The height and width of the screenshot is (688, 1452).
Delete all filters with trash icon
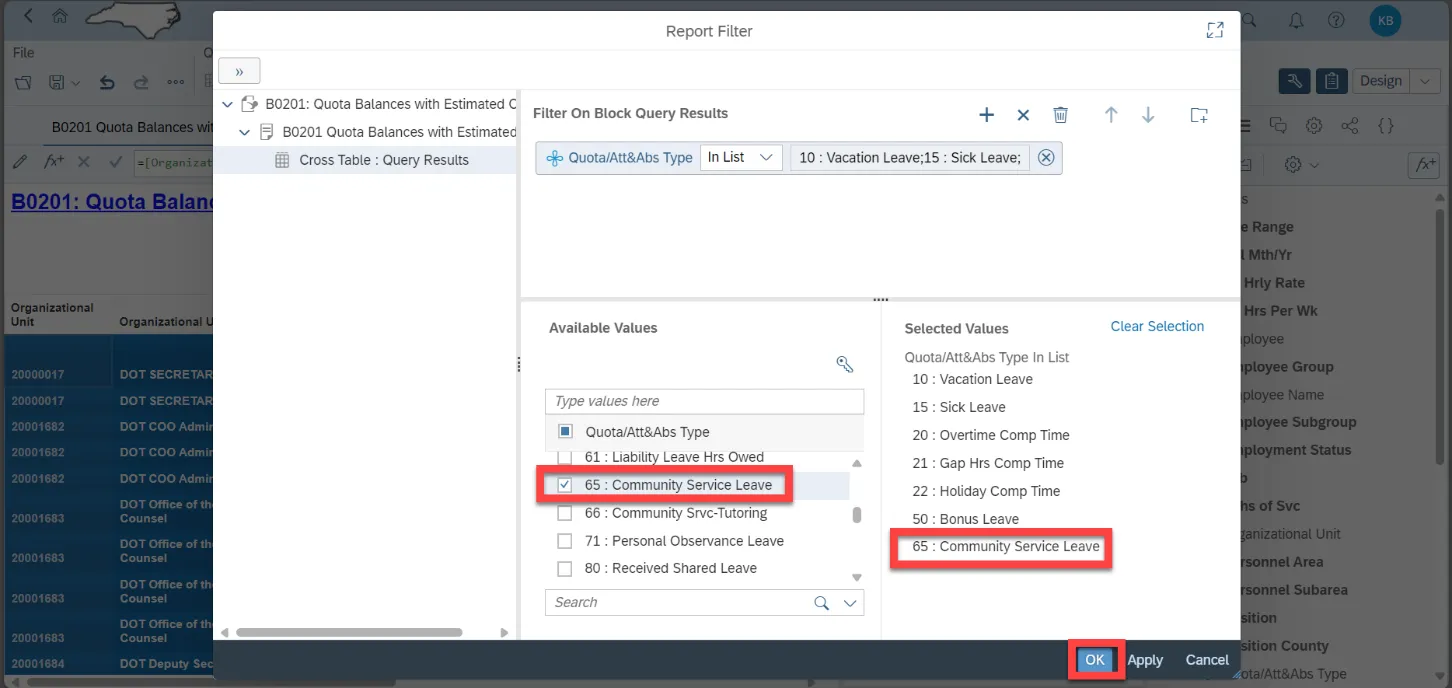point(1061,115)
